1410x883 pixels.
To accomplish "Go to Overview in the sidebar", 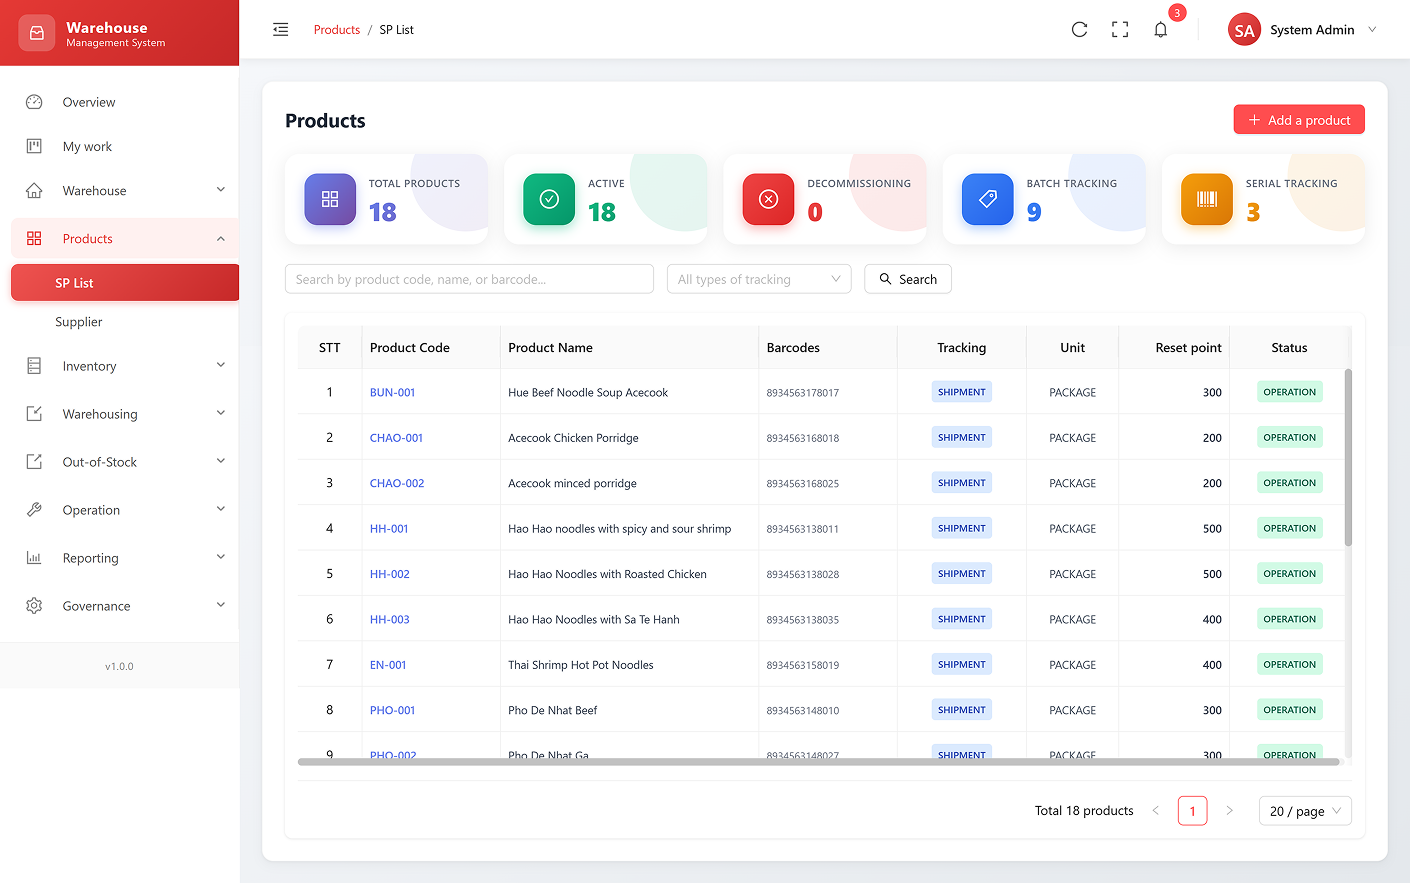I will click(89, 102).
